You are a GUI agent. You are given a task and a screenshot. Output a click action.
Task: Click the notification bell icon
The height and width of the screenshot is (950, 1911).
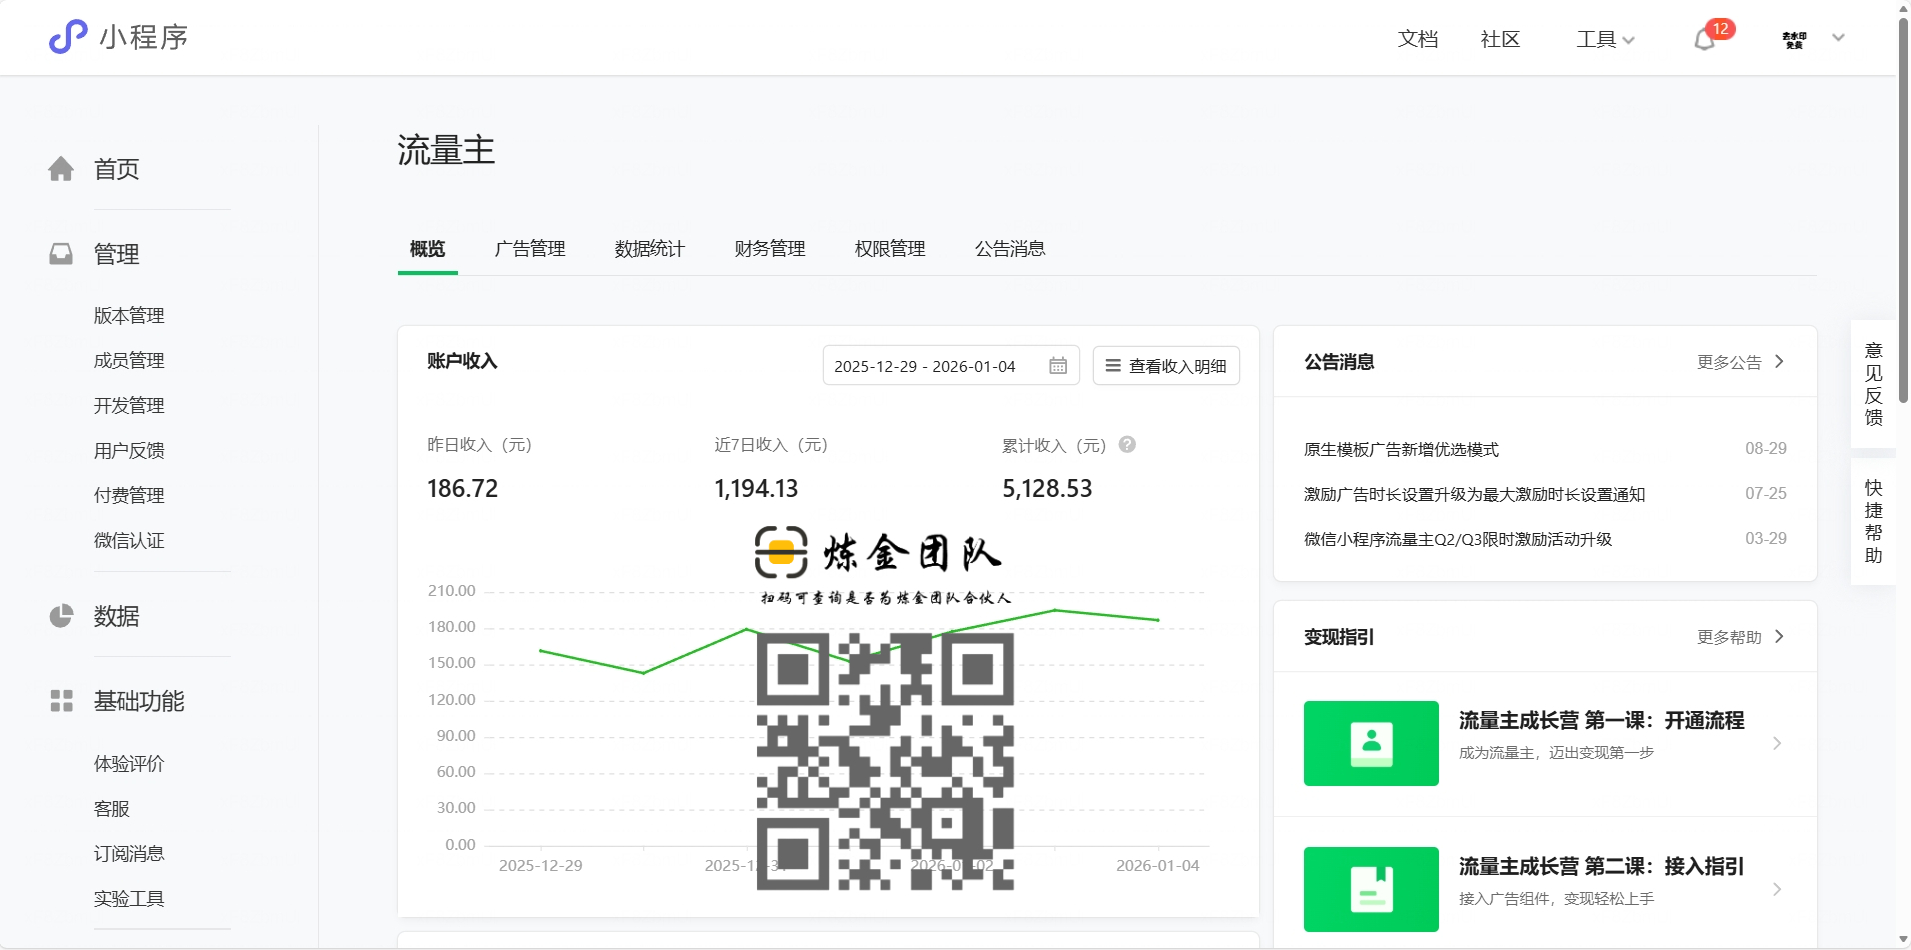[1704, 40]
